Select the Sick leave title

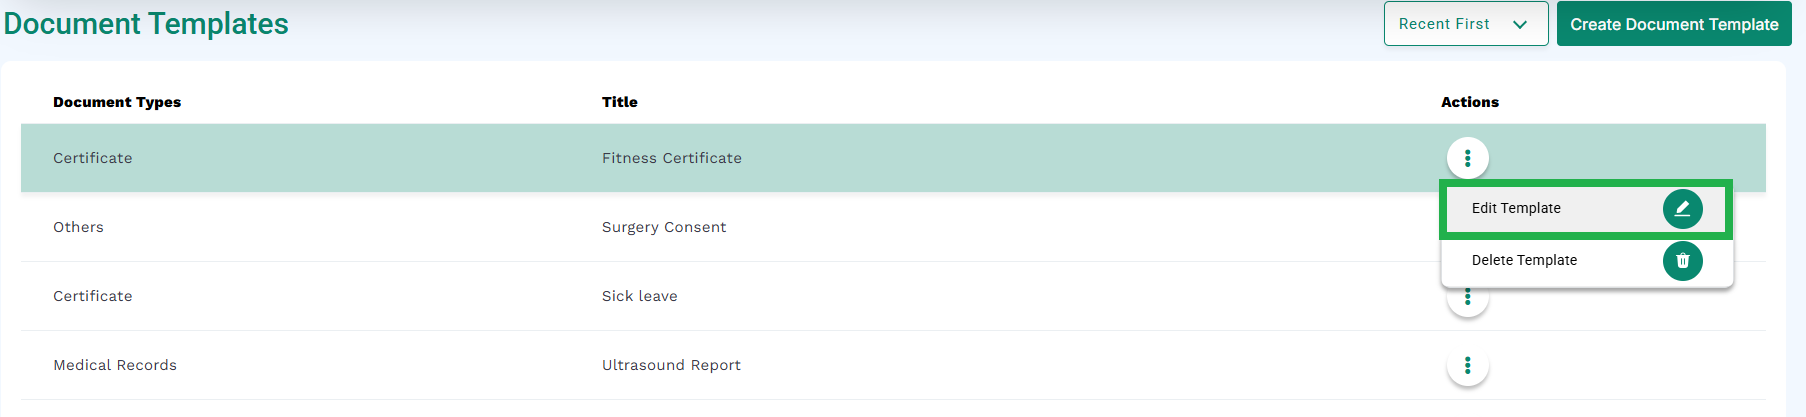(640, 296)
